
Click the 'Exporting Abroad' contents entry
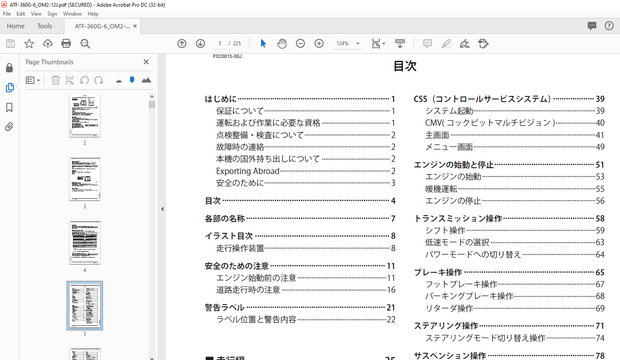click(248, 171)
